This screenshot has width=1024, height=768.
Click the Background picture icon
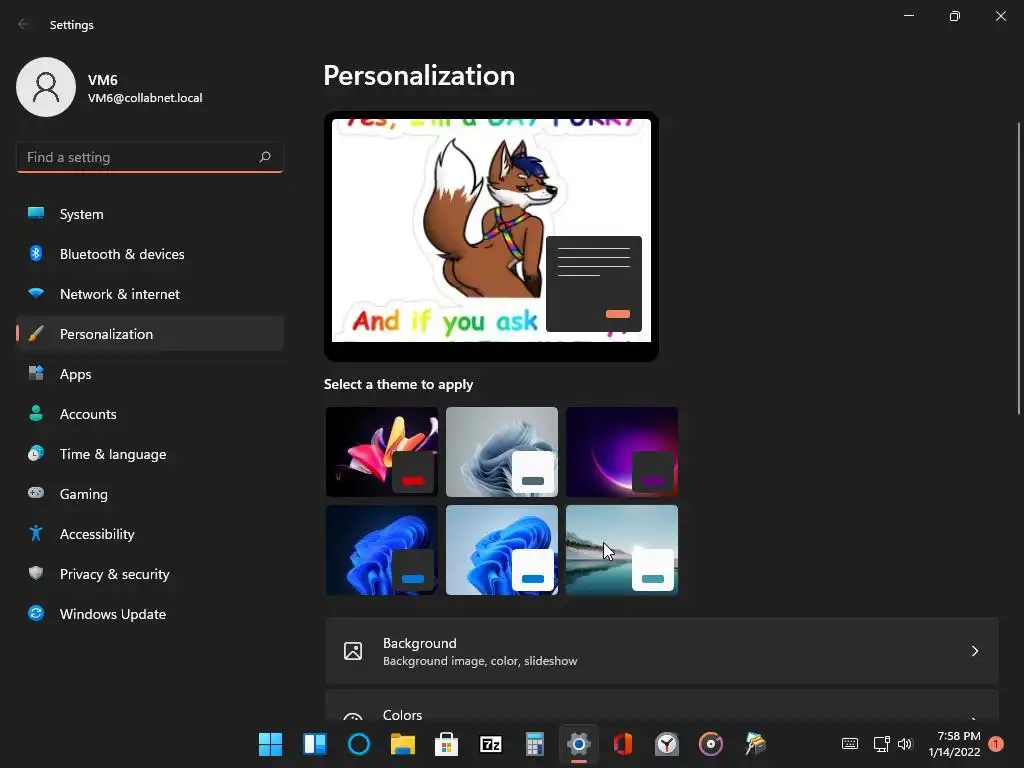tap(353, 651)
